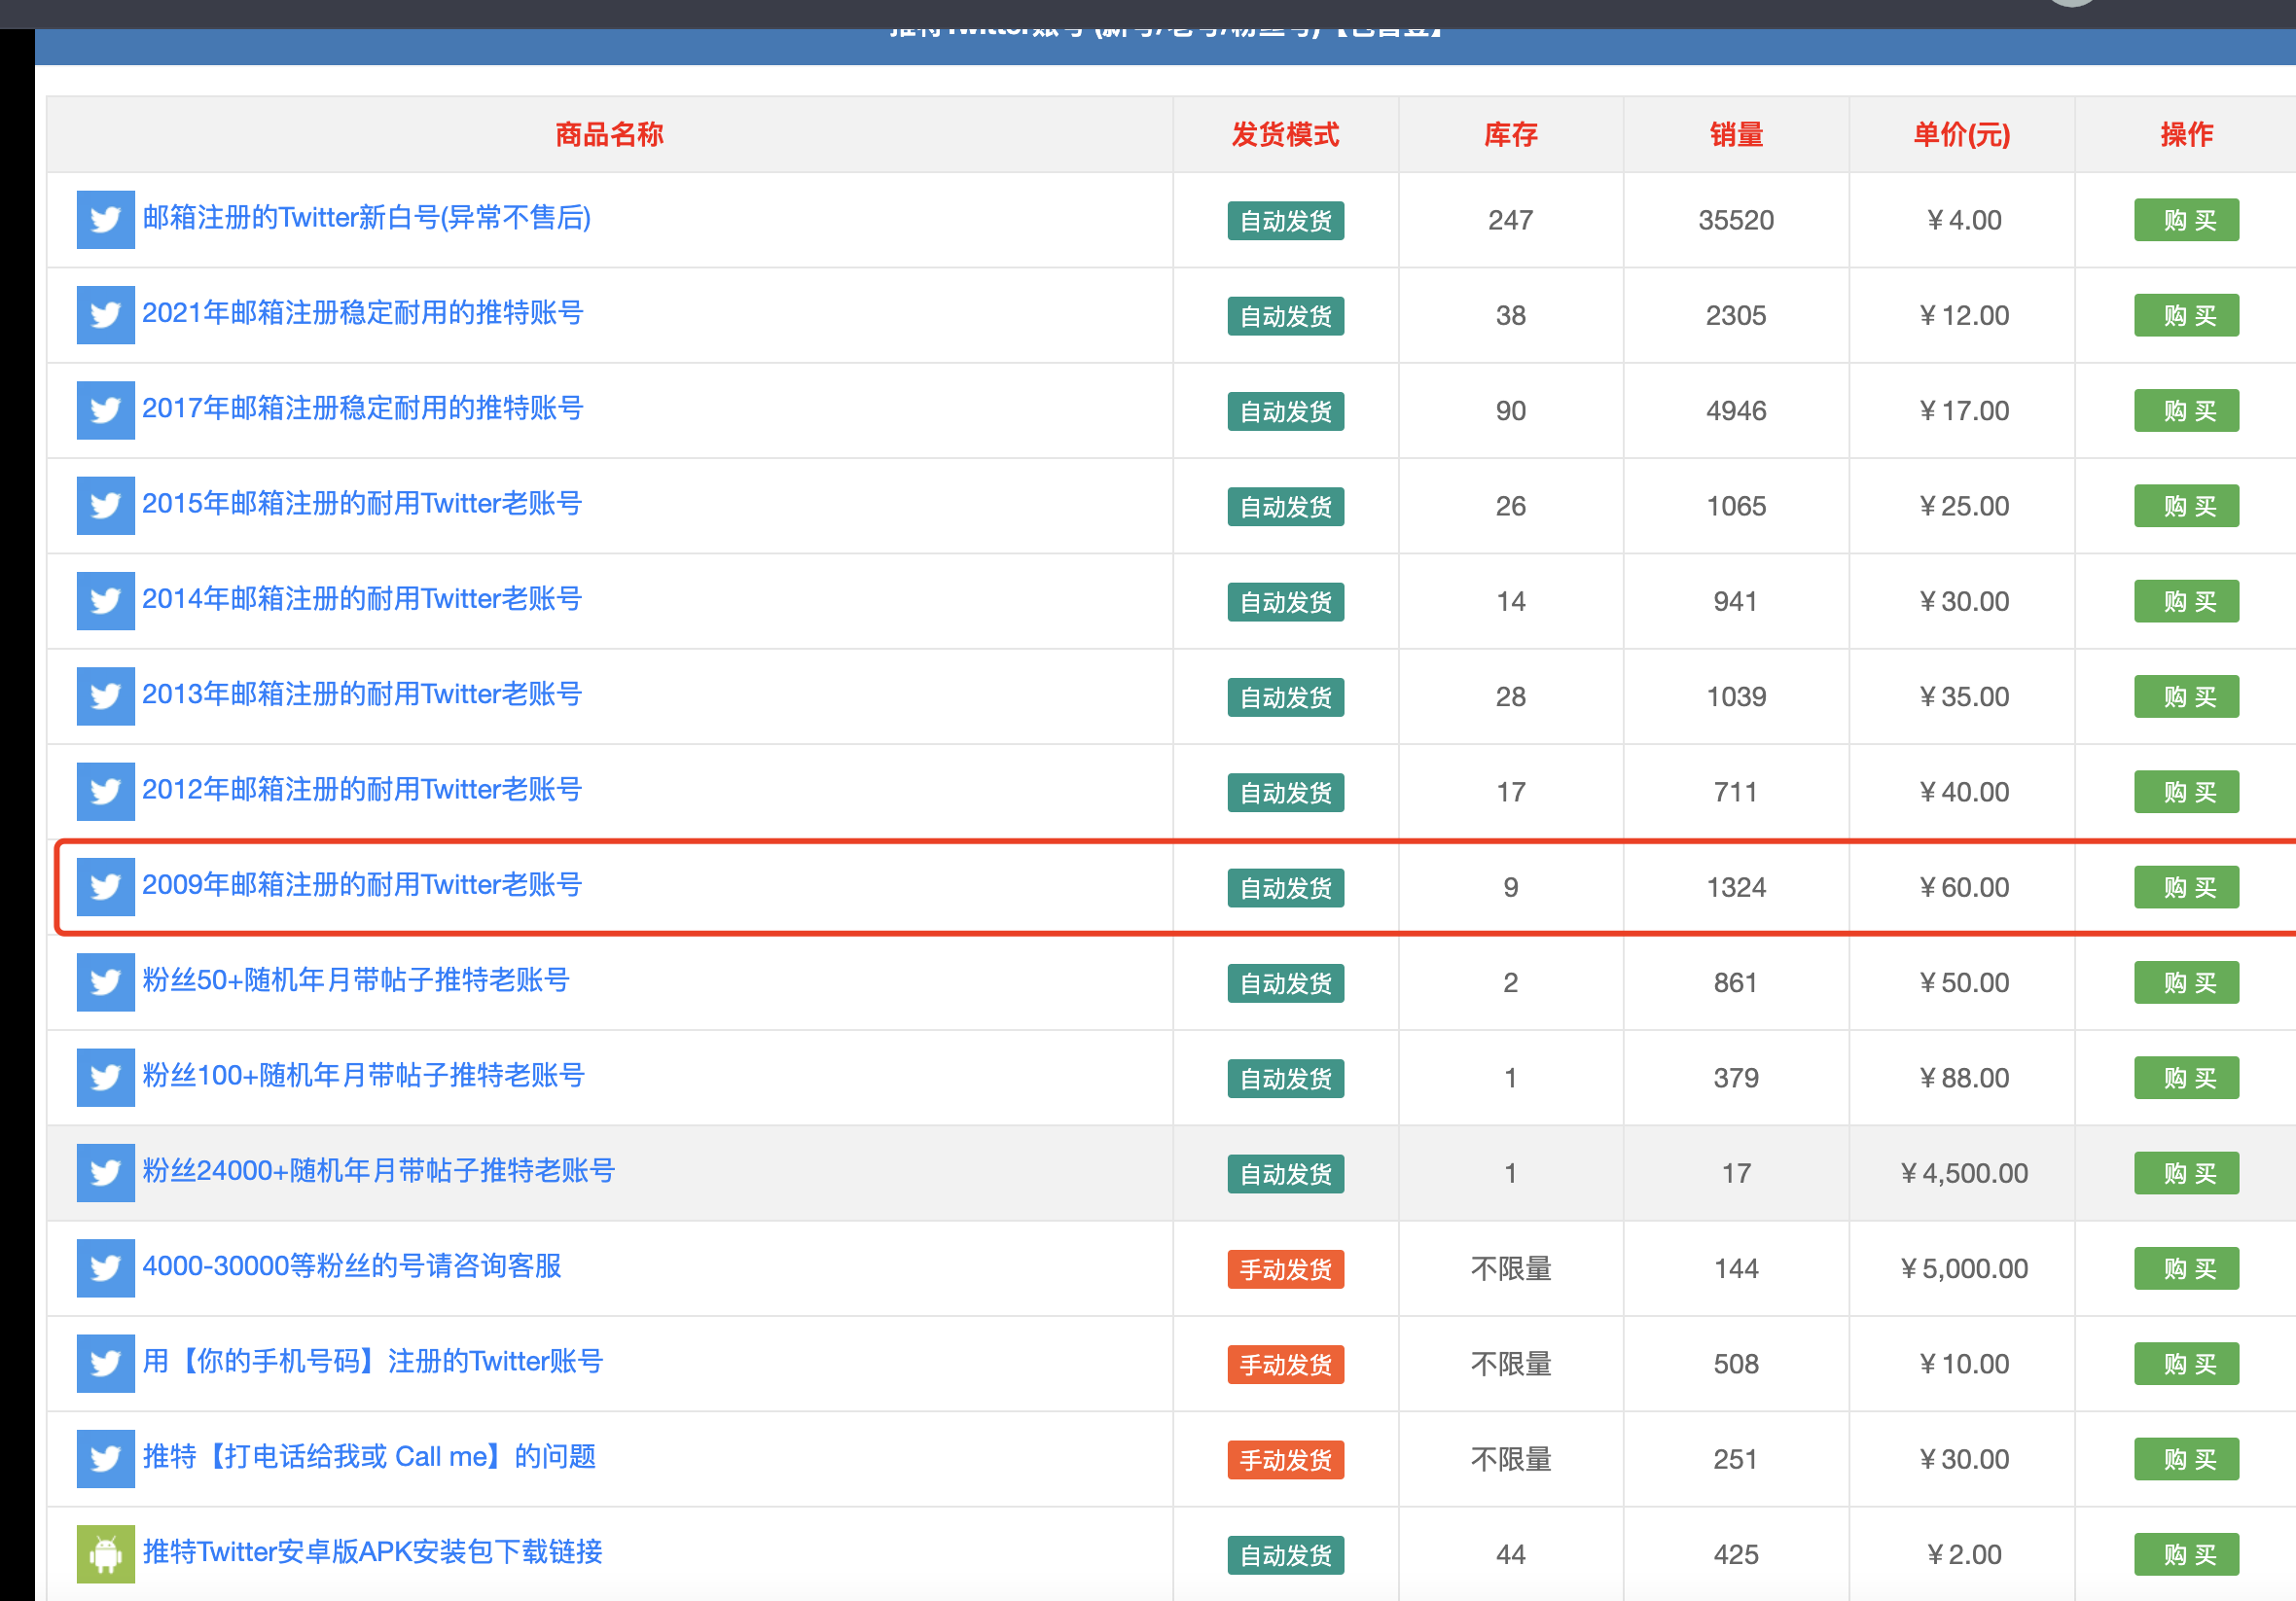
Task: Click Twitter icon beside 粉丝24000+ listing
Action: [x=105, y=1173]
